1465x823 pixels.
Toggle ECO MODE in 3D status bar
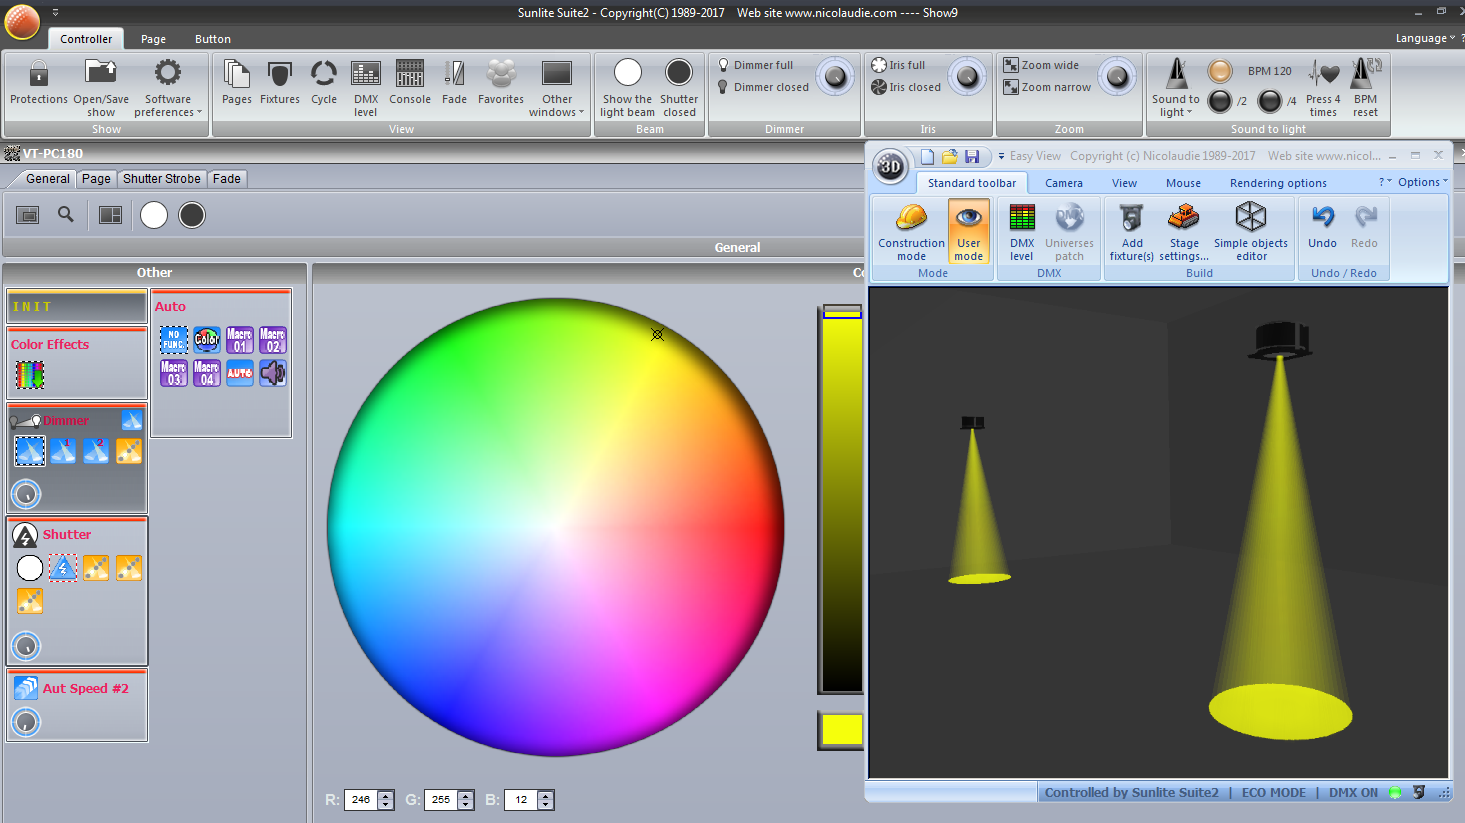tap(1273, 792)
